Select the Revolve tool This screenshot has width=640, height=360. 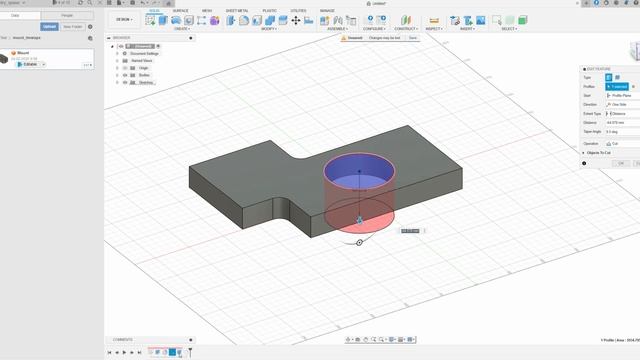point(176,20)
